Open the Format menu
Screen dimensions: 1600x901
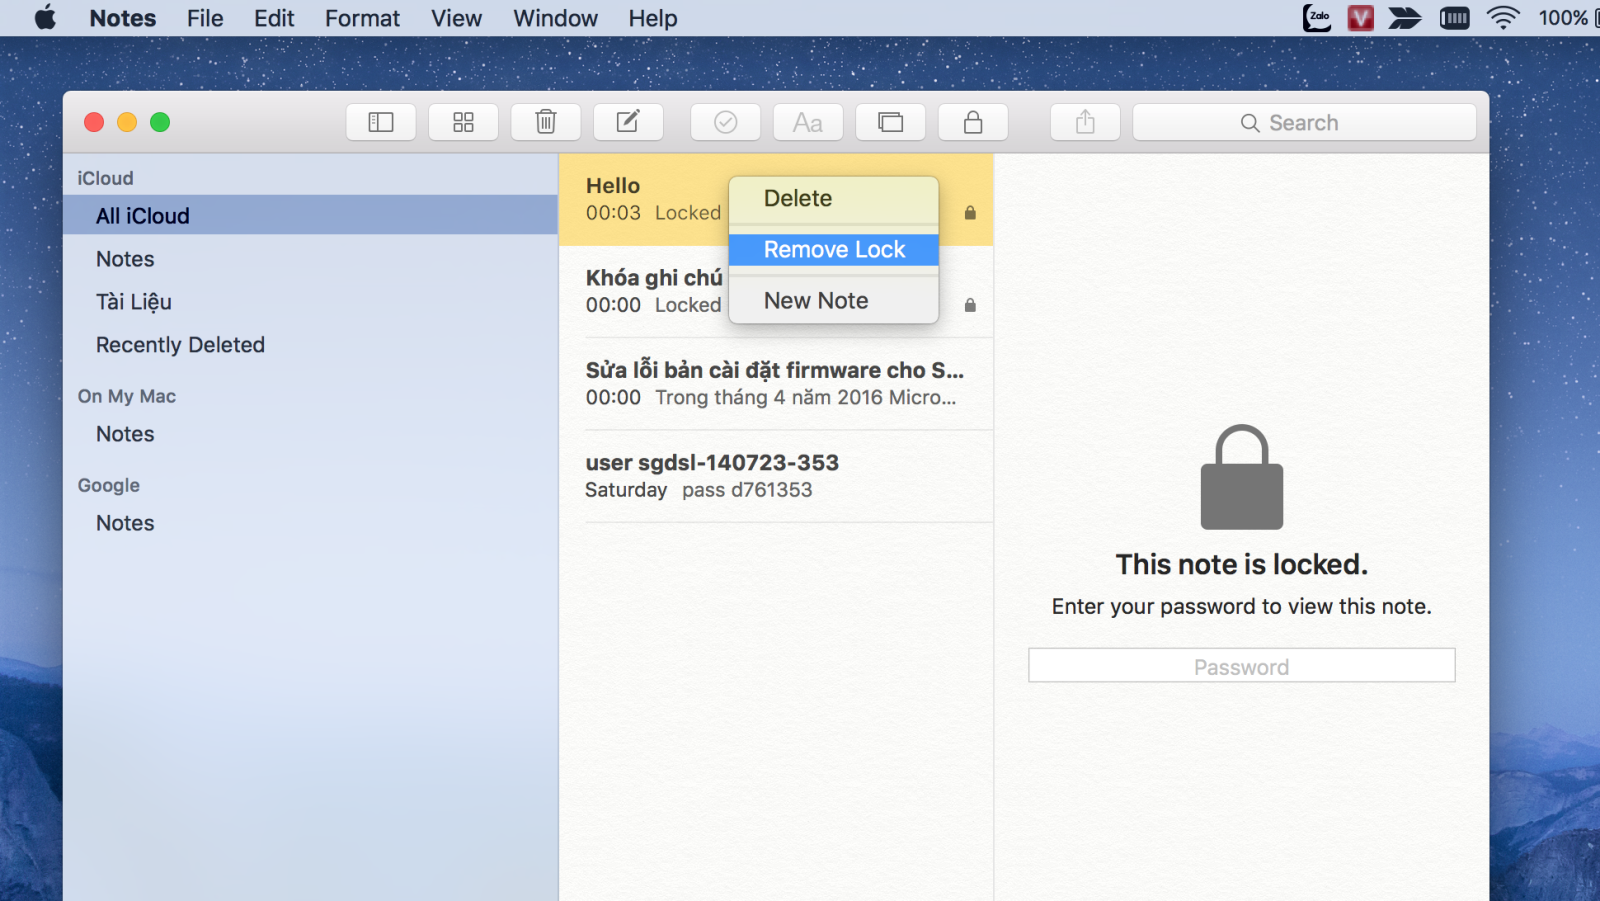362,18
